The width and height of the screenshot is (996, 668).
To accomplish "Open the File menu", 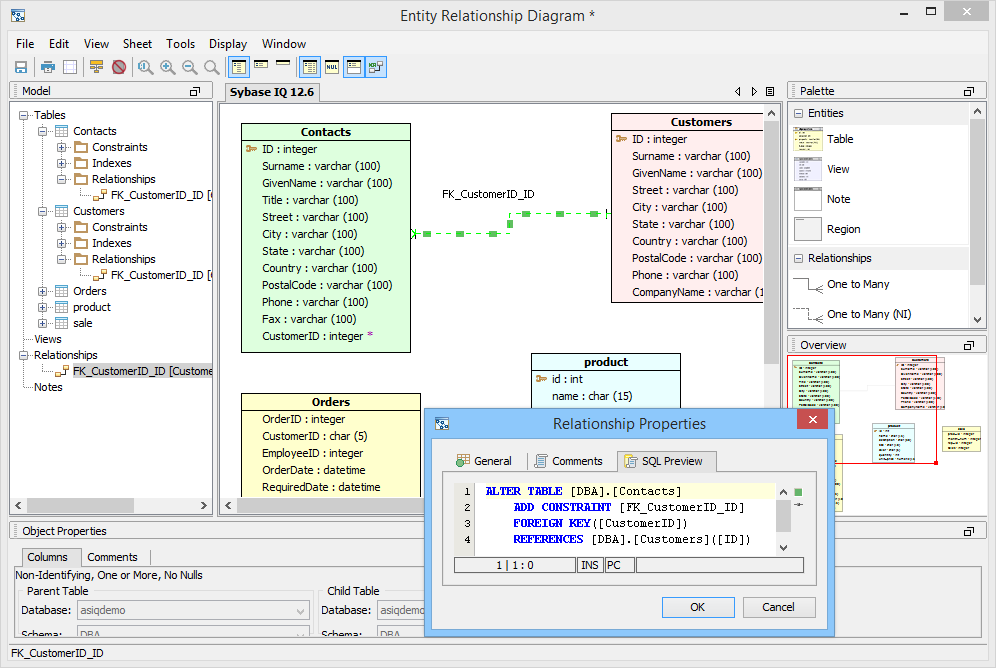I will pos(25,44).
